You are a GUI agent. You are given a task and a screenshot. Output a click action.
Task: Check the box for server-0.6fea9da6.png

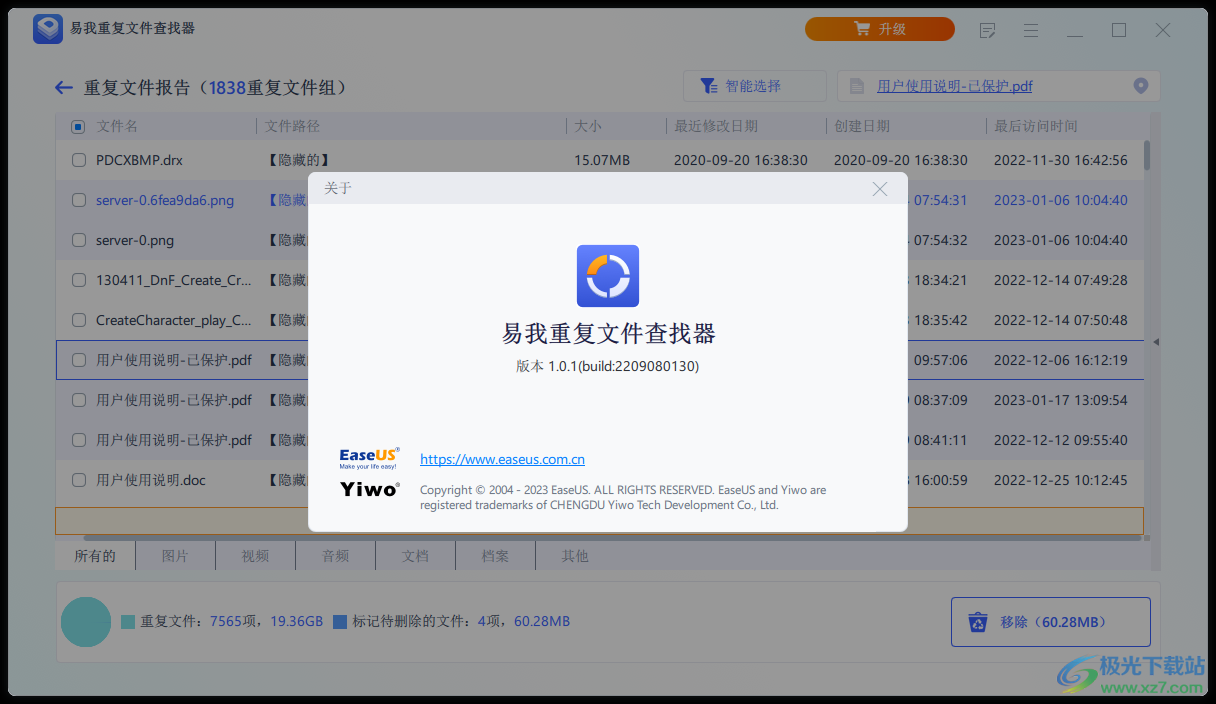point(79,200)
